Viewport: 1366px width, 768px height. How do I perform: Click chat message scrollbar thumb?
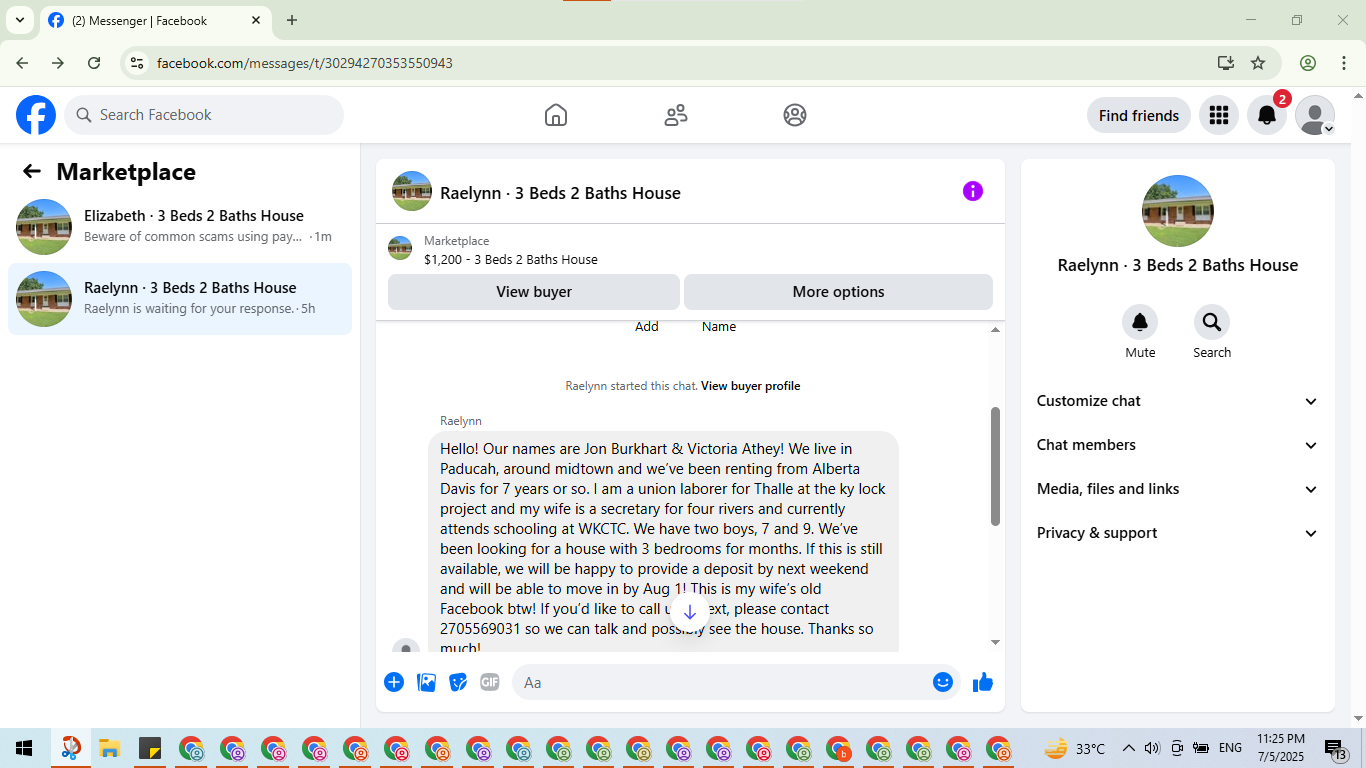coord(995,466)
